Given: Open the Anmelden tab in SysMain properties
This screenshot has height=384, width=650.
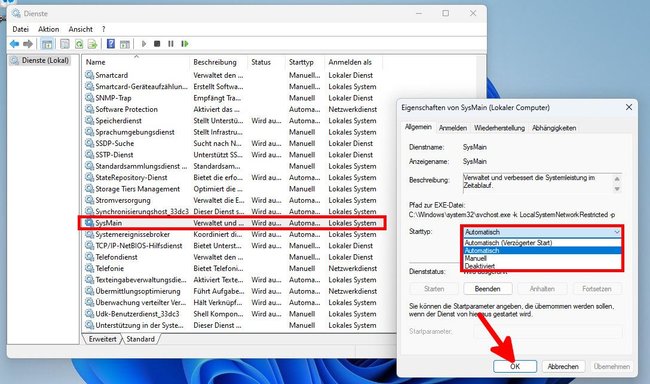Looking at the screenshot, I should (x=453, y=128).
